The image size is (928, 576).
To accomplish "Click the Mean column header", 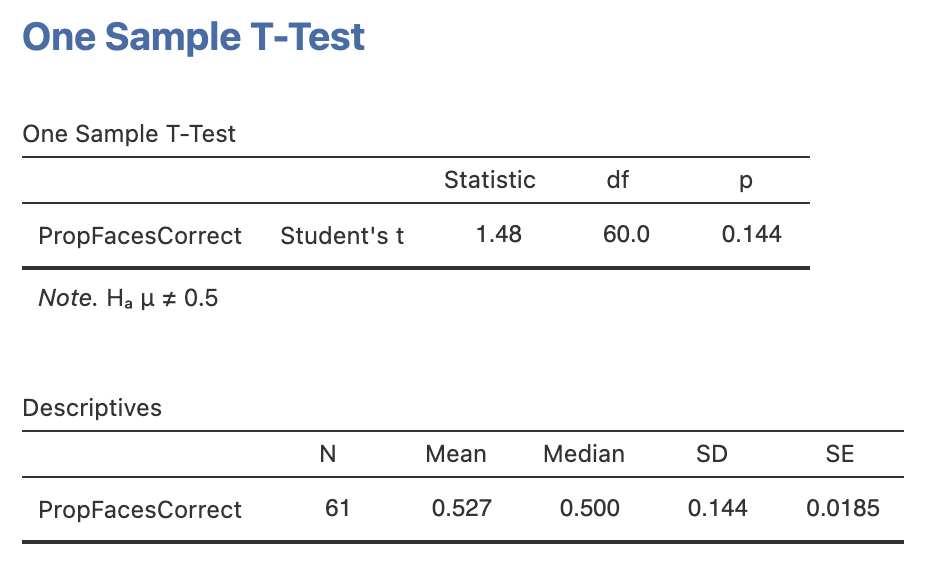I will click(x=456, y=454).
